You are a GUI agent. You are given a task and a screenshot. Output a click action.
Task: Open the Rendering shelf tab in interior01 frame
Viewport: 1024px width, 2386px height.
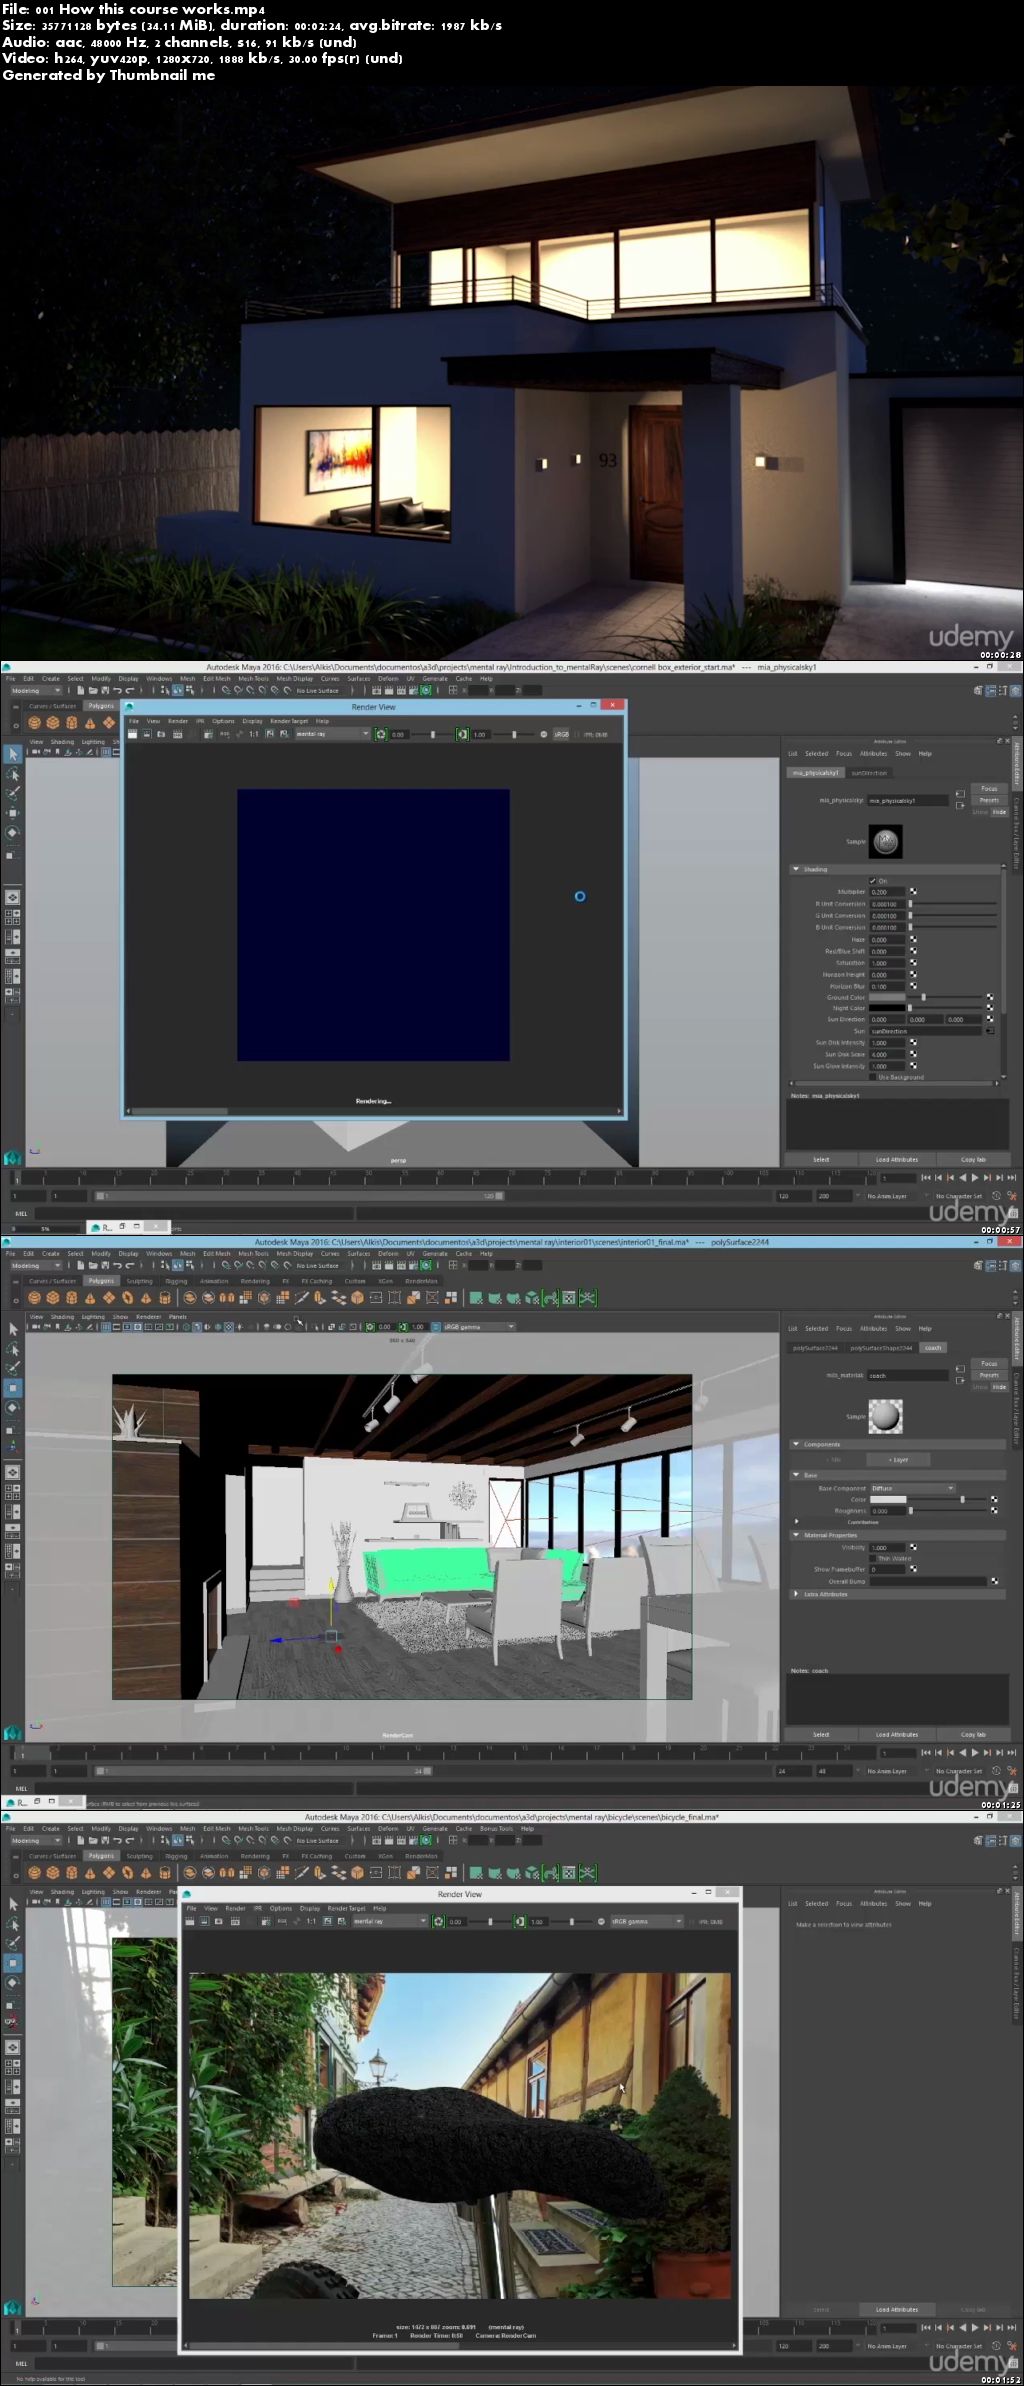coord(255,1281)
